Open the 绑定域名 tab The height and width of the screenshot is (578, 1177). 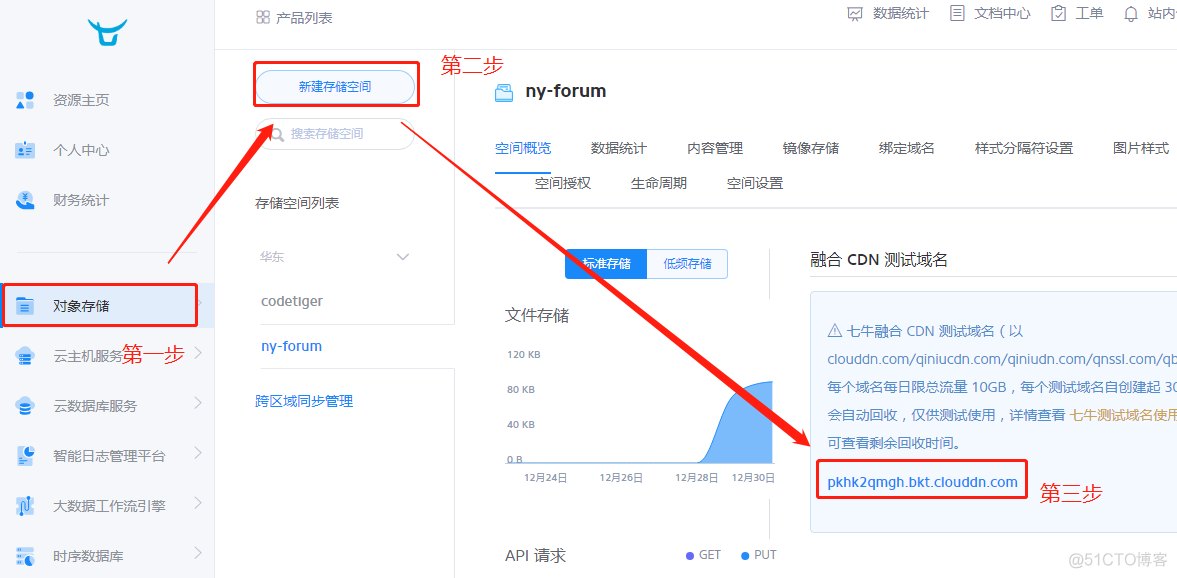click(x=907, y=149)
